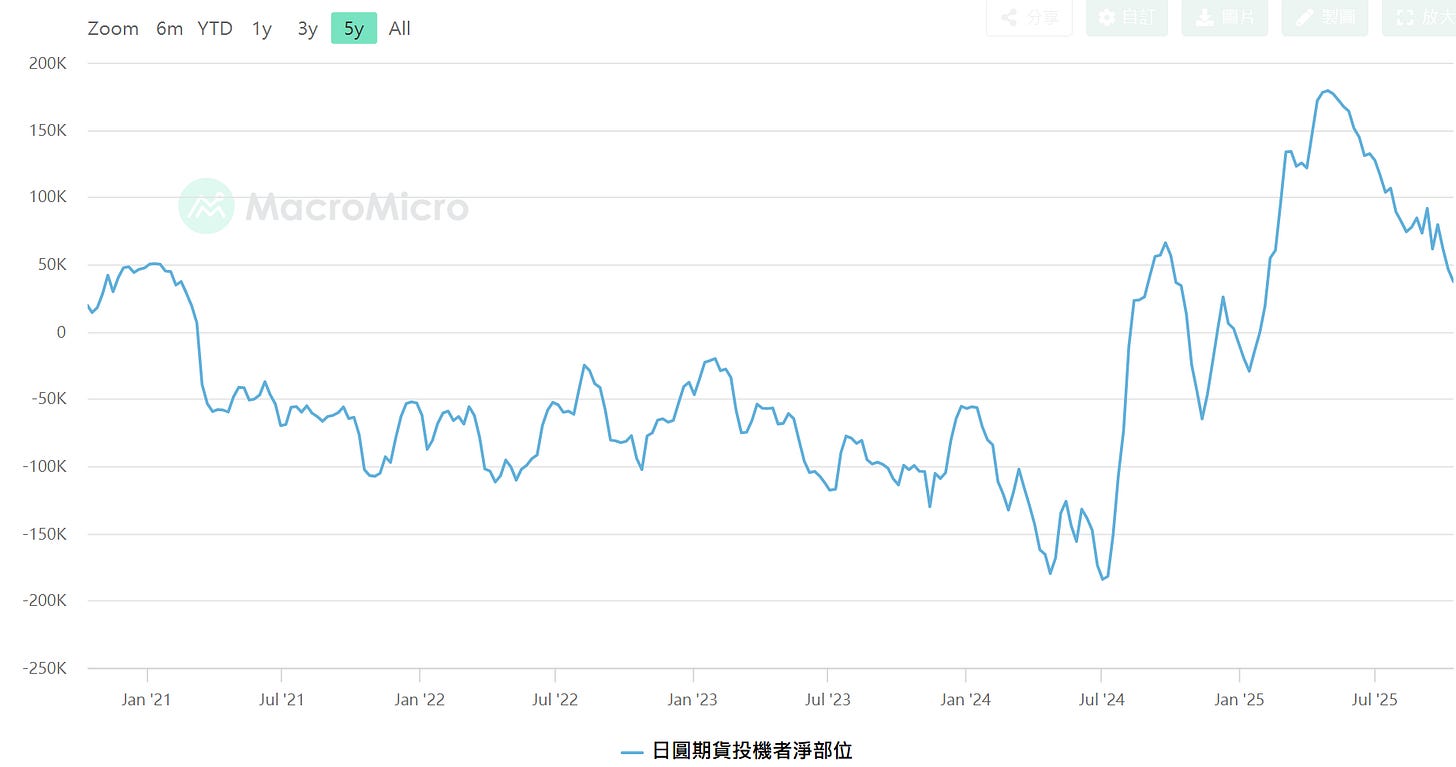Click the Jan '23 x-axis label
1456x767 pixels.
pos(693,699)
